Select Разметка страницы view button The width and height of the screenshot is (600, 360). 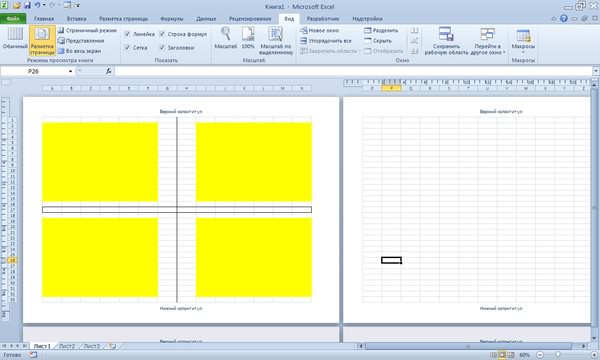(42, 40)
